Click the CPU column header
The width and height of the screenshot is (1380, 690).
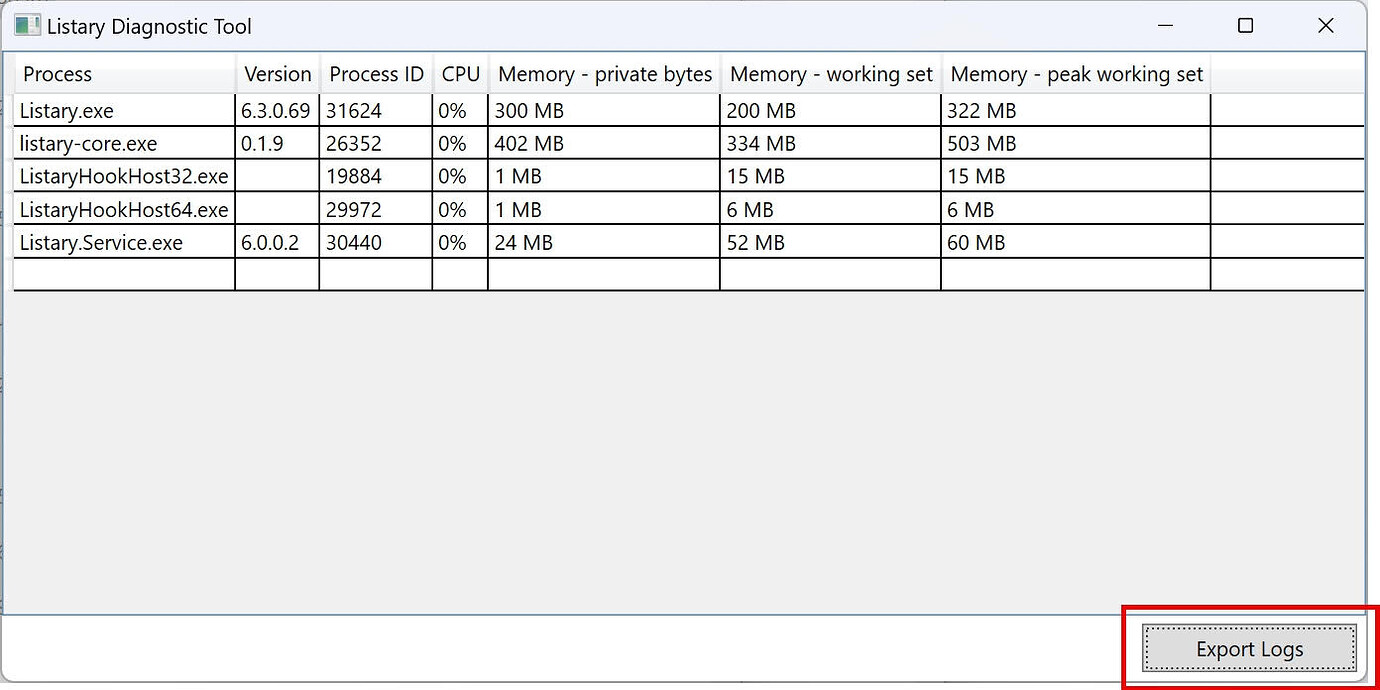[459, 73]
